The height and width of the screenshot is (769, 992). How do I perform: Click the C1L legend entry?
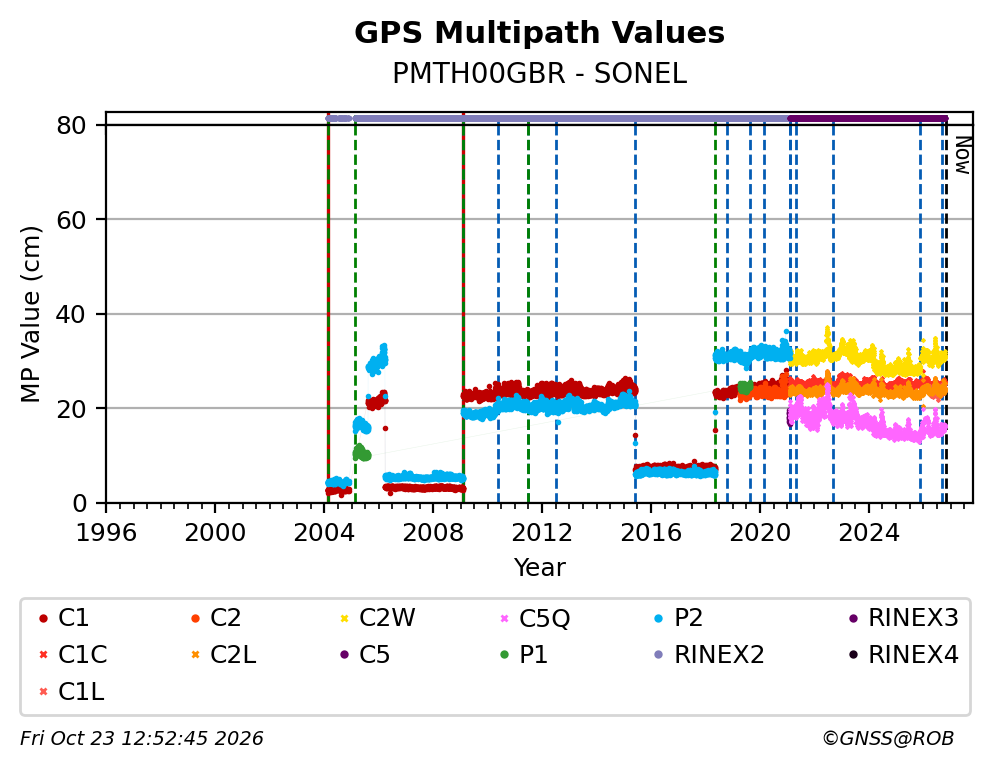tap(71, 692)
